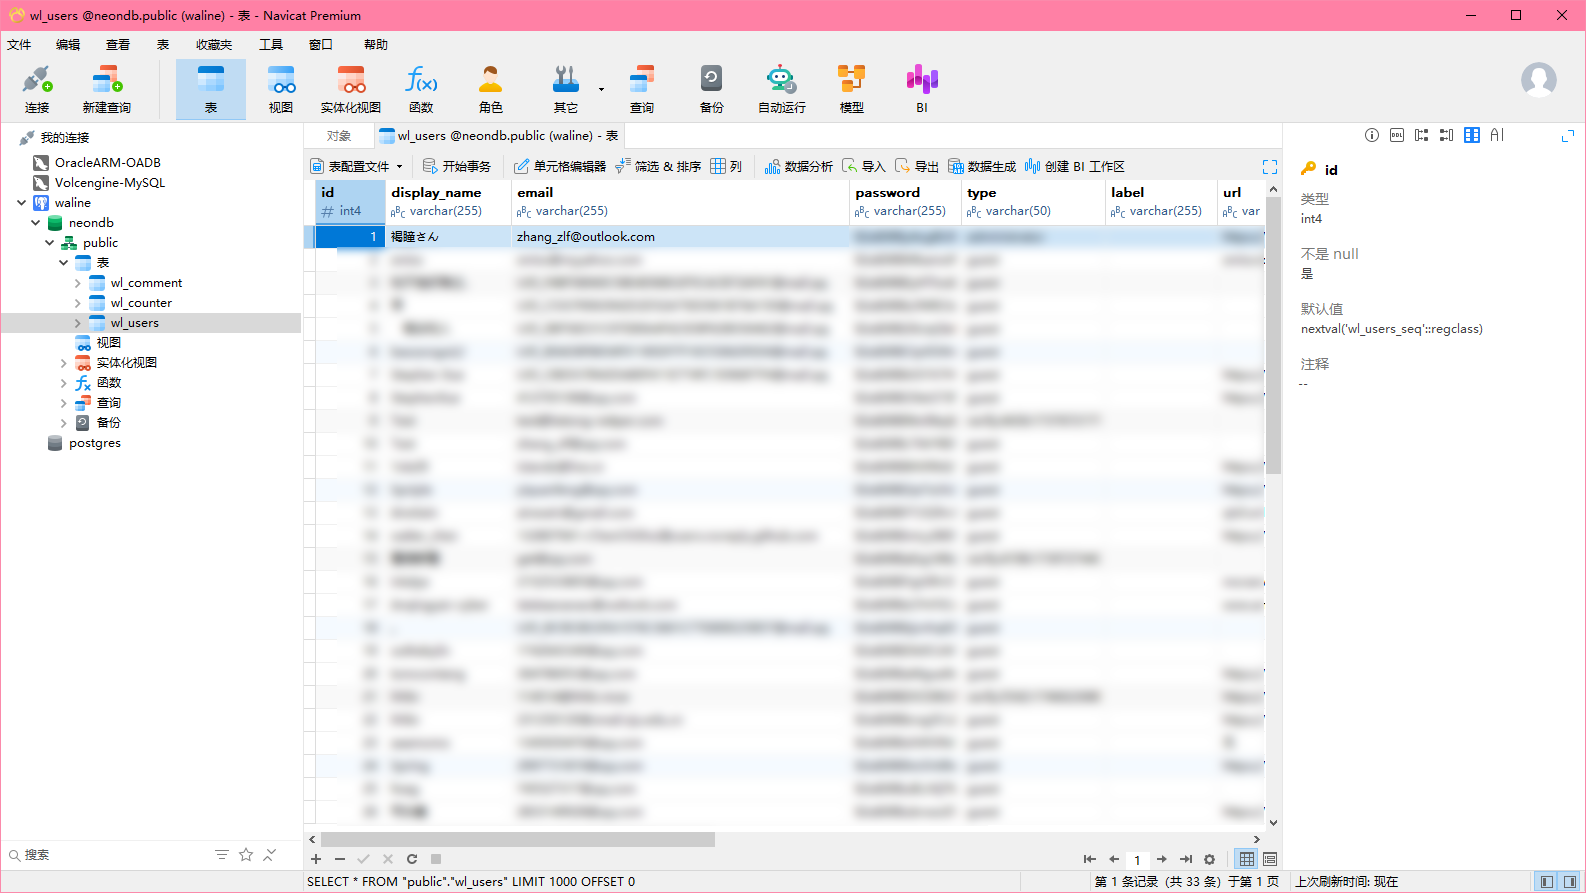Click the Role (角色) toolbar icon
The width and height of the screenshot is (1586, 893).
pos(490,89)
